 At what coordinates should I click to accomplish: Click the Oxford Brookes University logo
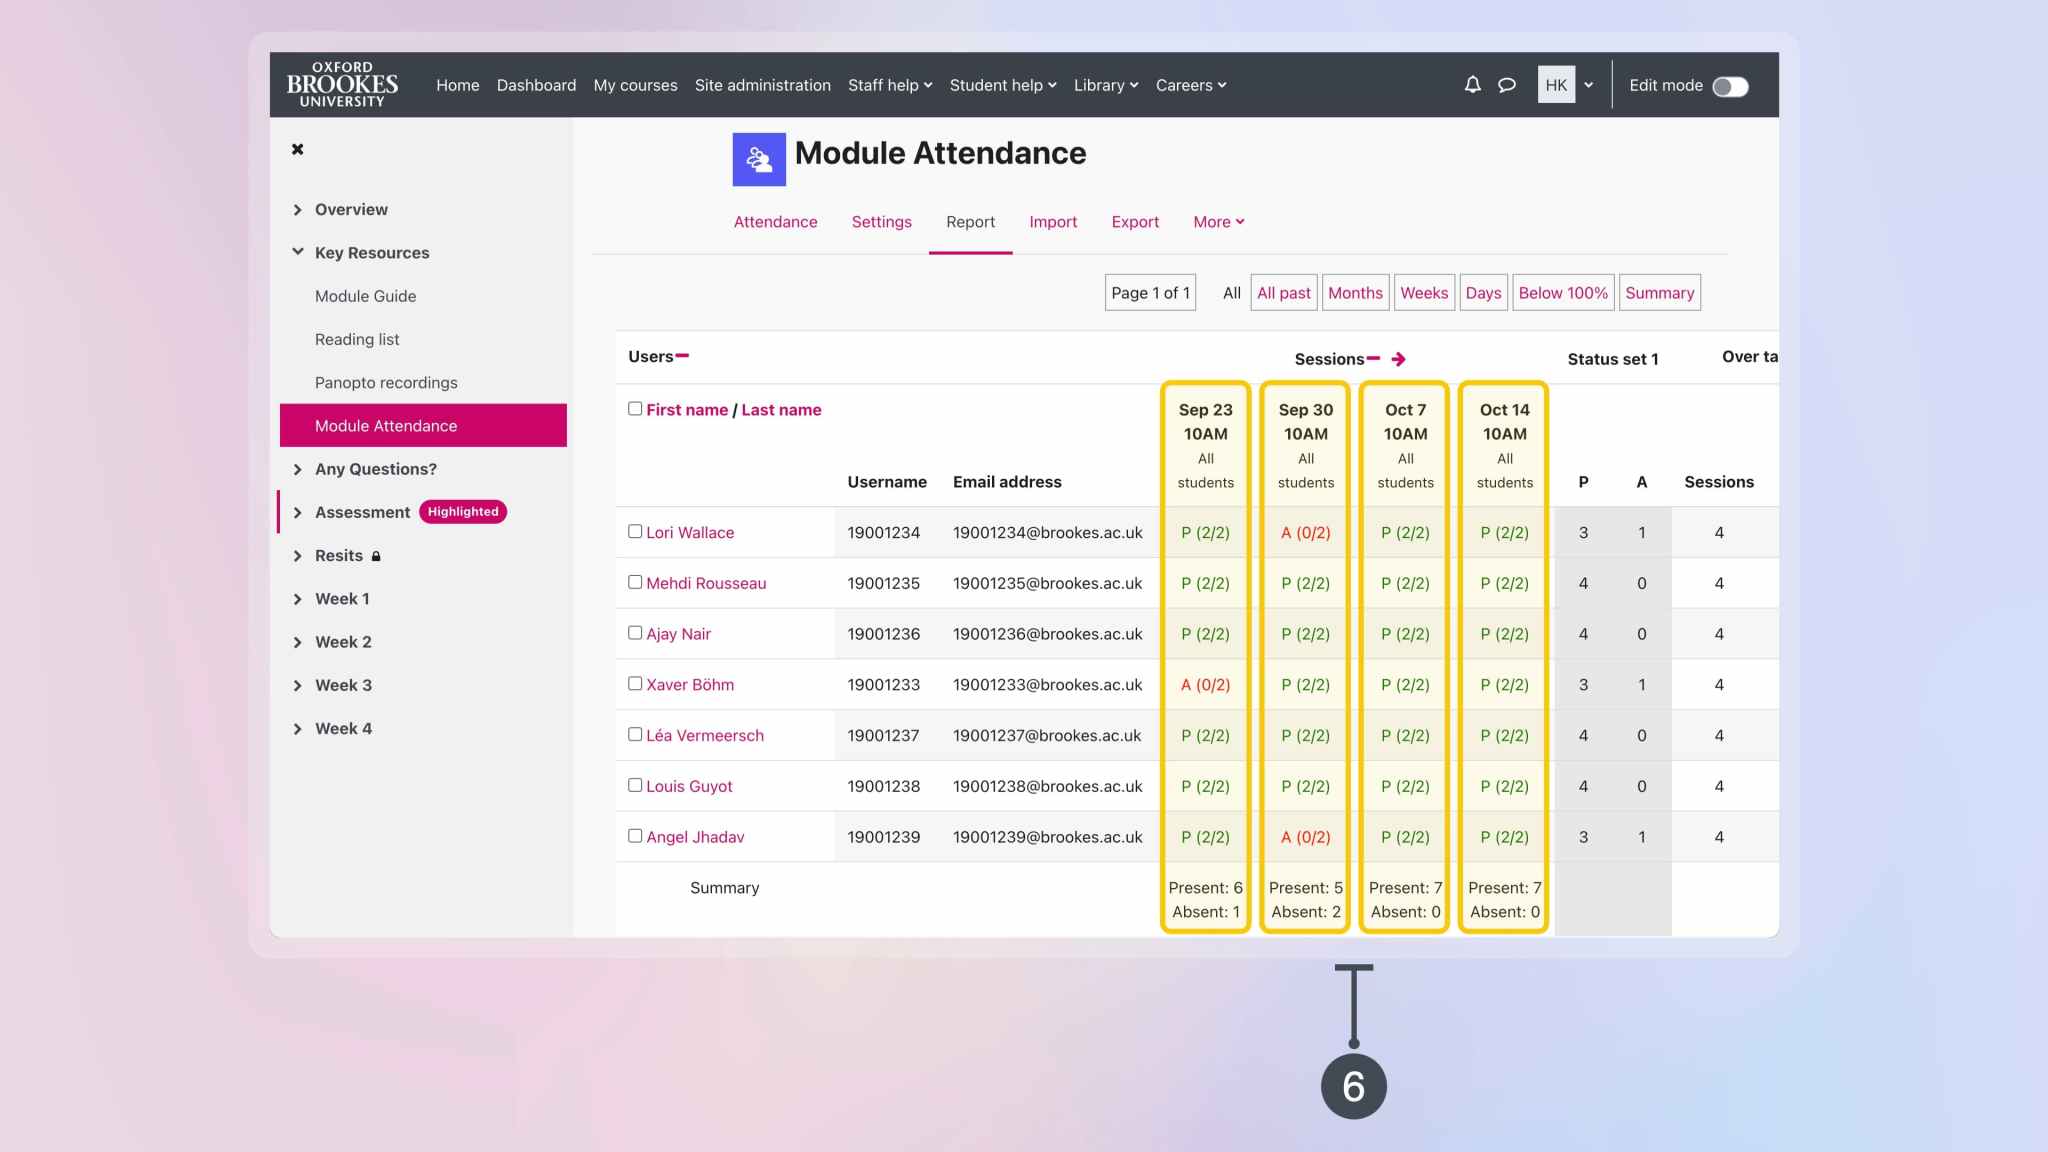[x=340, y=84]
